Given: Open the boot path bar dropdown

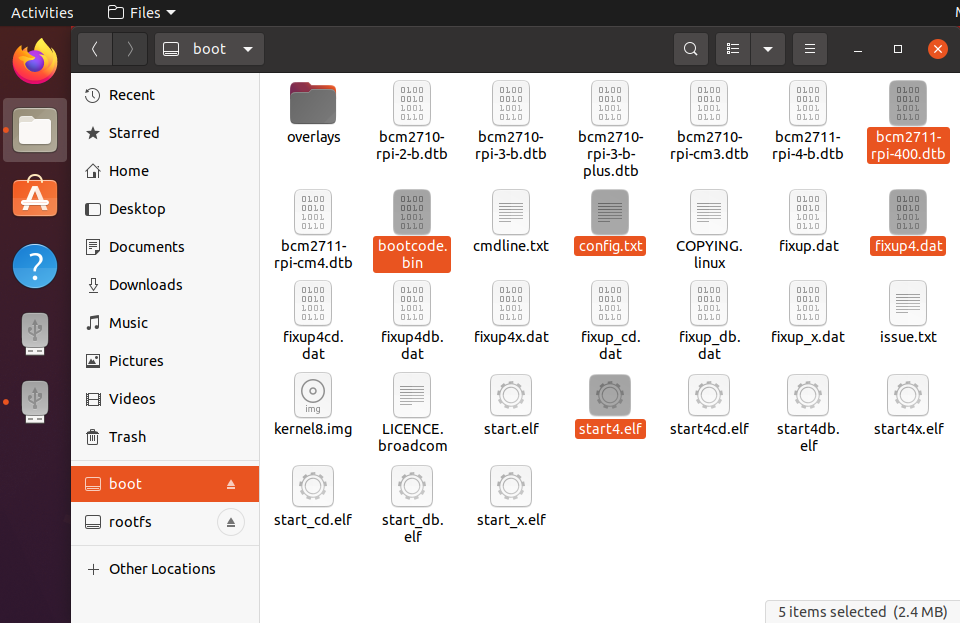Looking at the screenshot, I should coord(209,49).
